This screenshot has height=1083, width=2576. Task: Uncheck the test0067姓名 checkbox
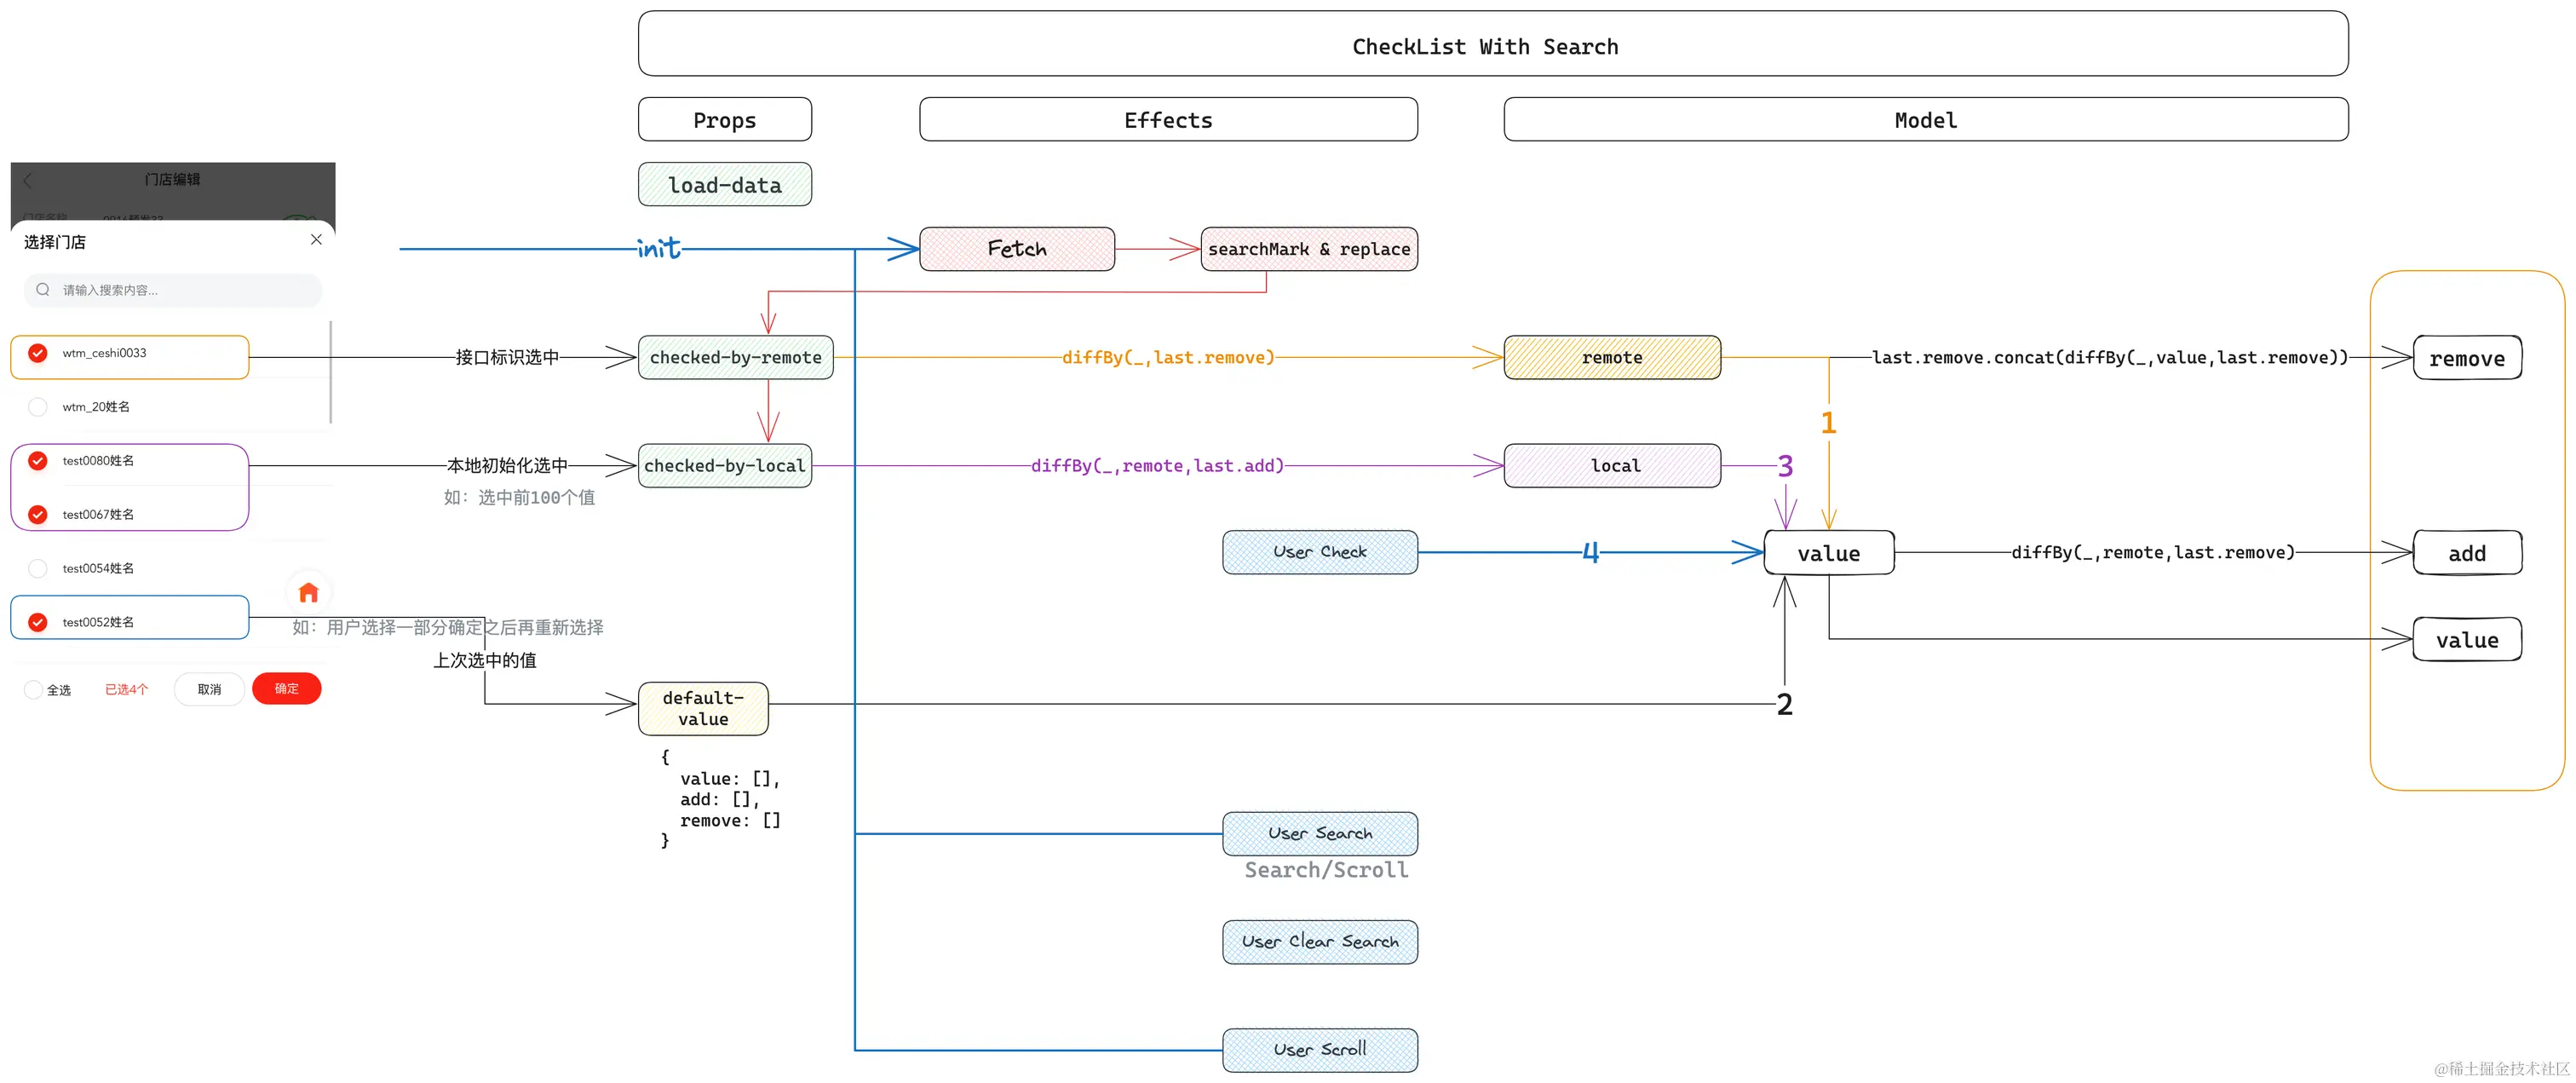(38, 515)
